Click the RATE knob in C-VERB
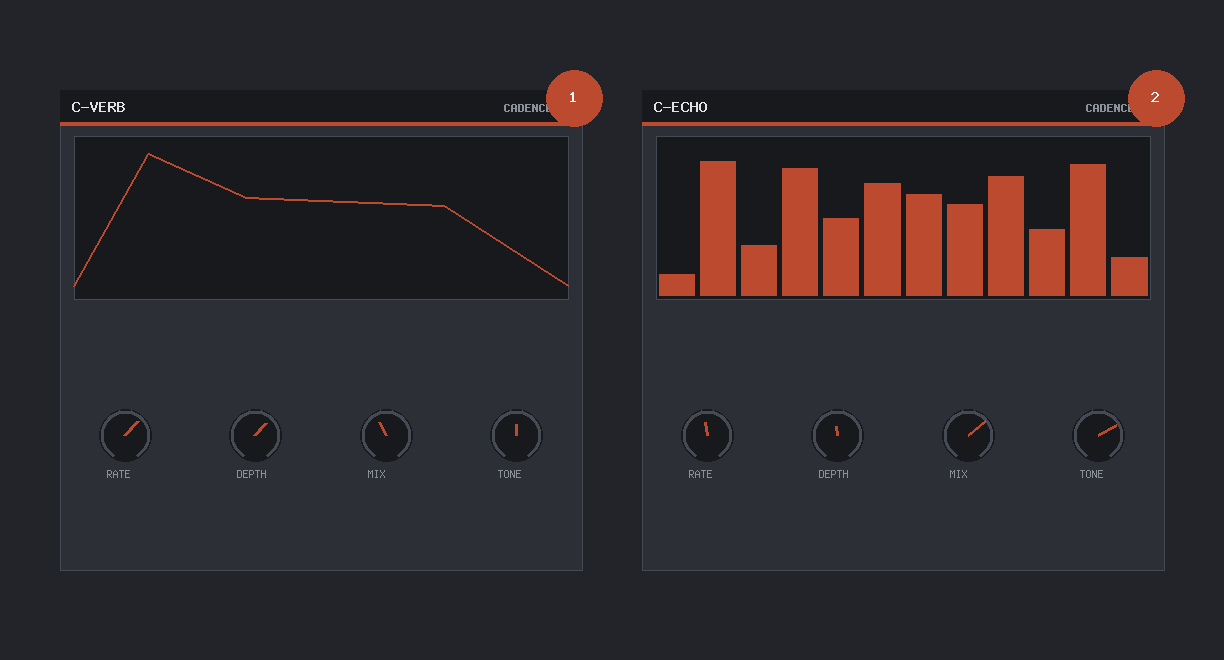This screenshot has height=660, width=1224. [x=125, y=436]
